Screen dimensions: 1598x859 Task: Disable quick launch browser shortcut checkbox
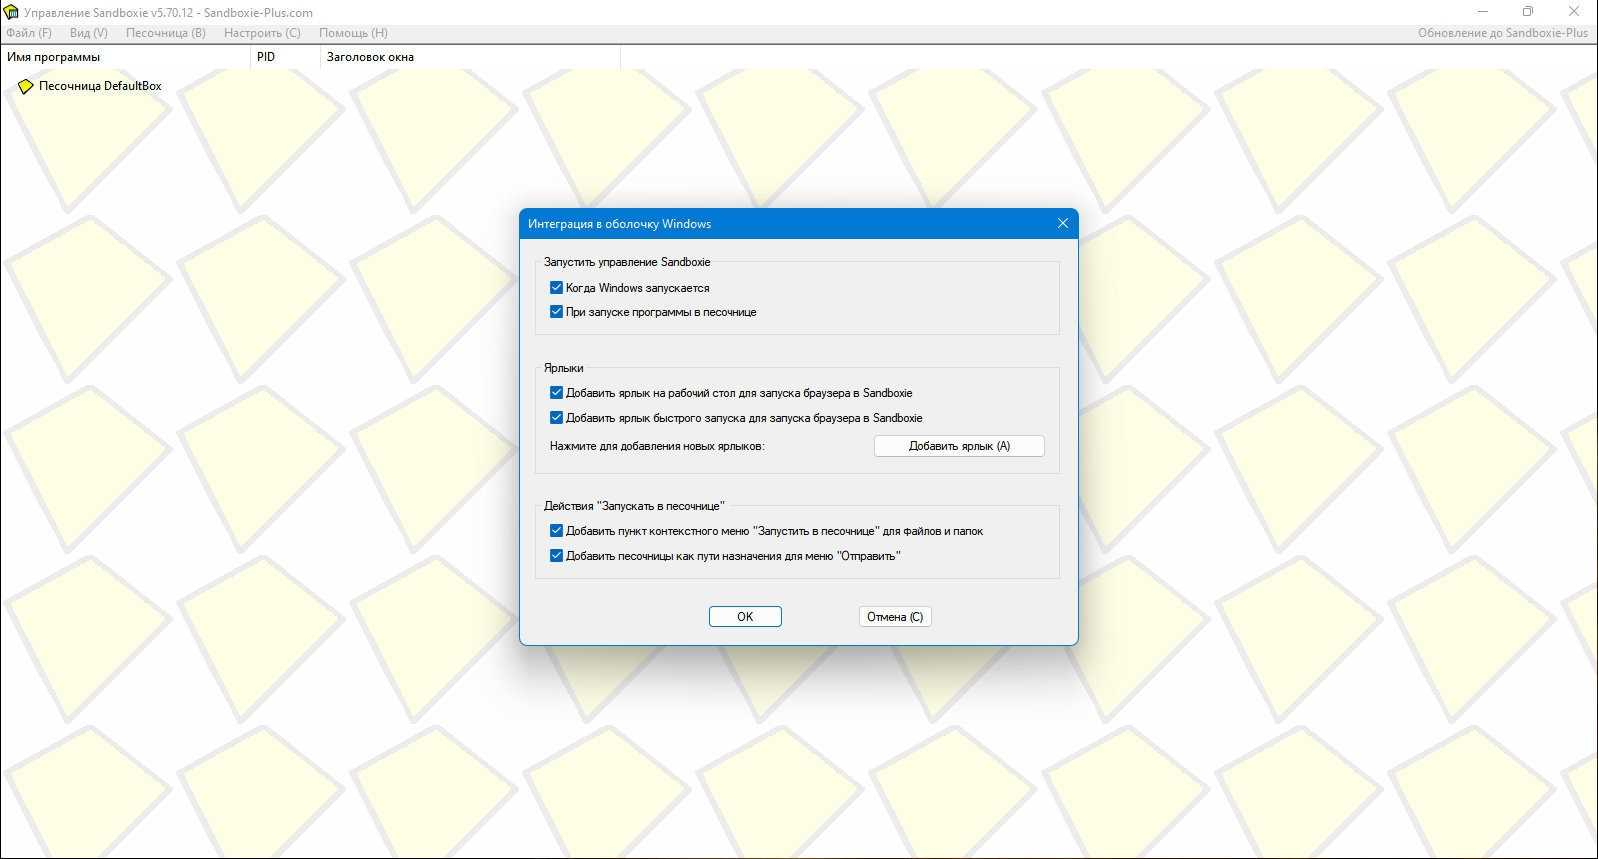click(x=557, y=418)
